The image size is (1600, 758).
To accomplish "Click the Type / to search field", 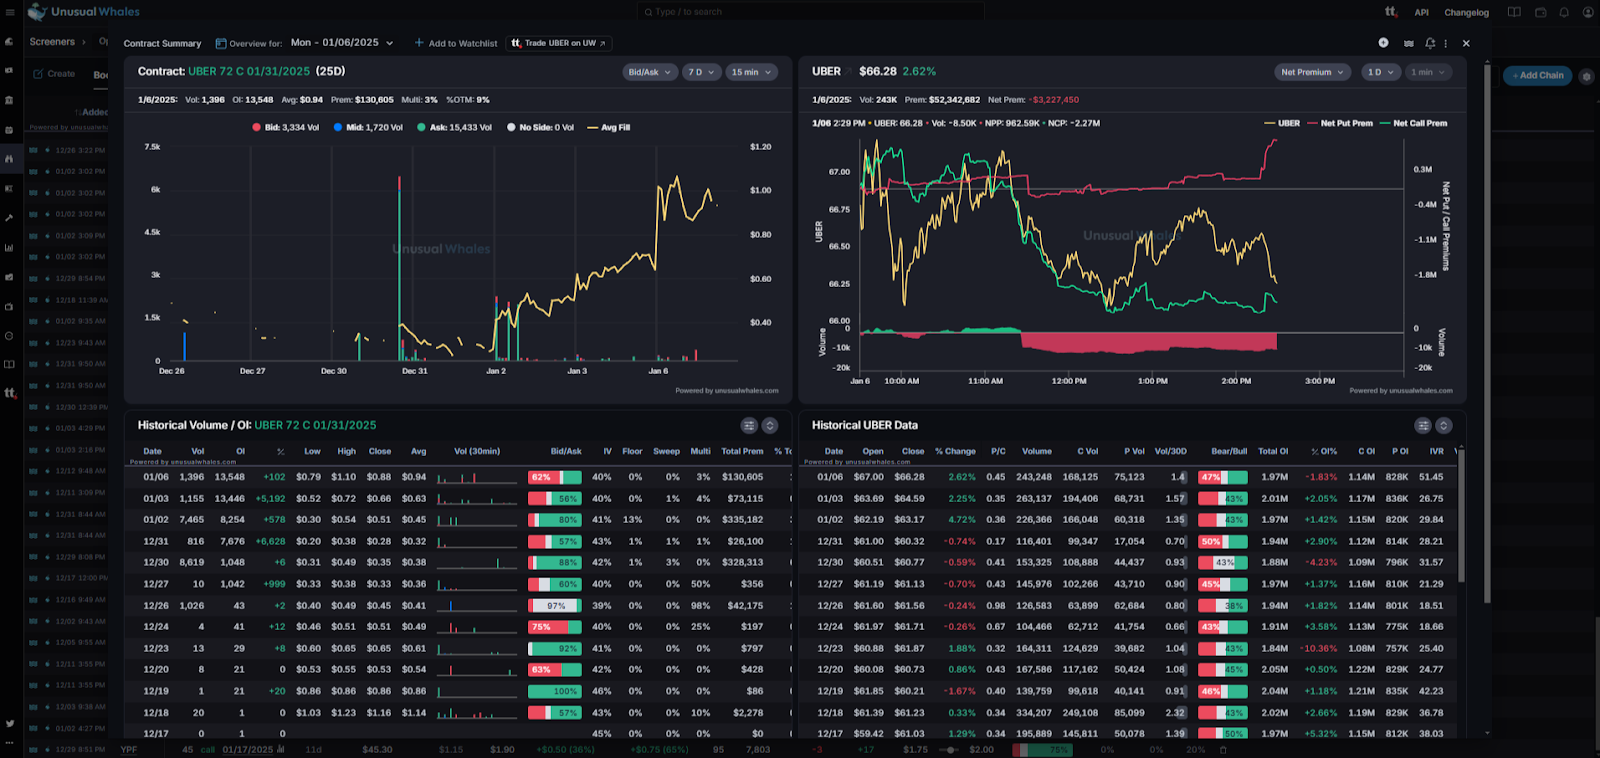I will [x=810, y=12].
